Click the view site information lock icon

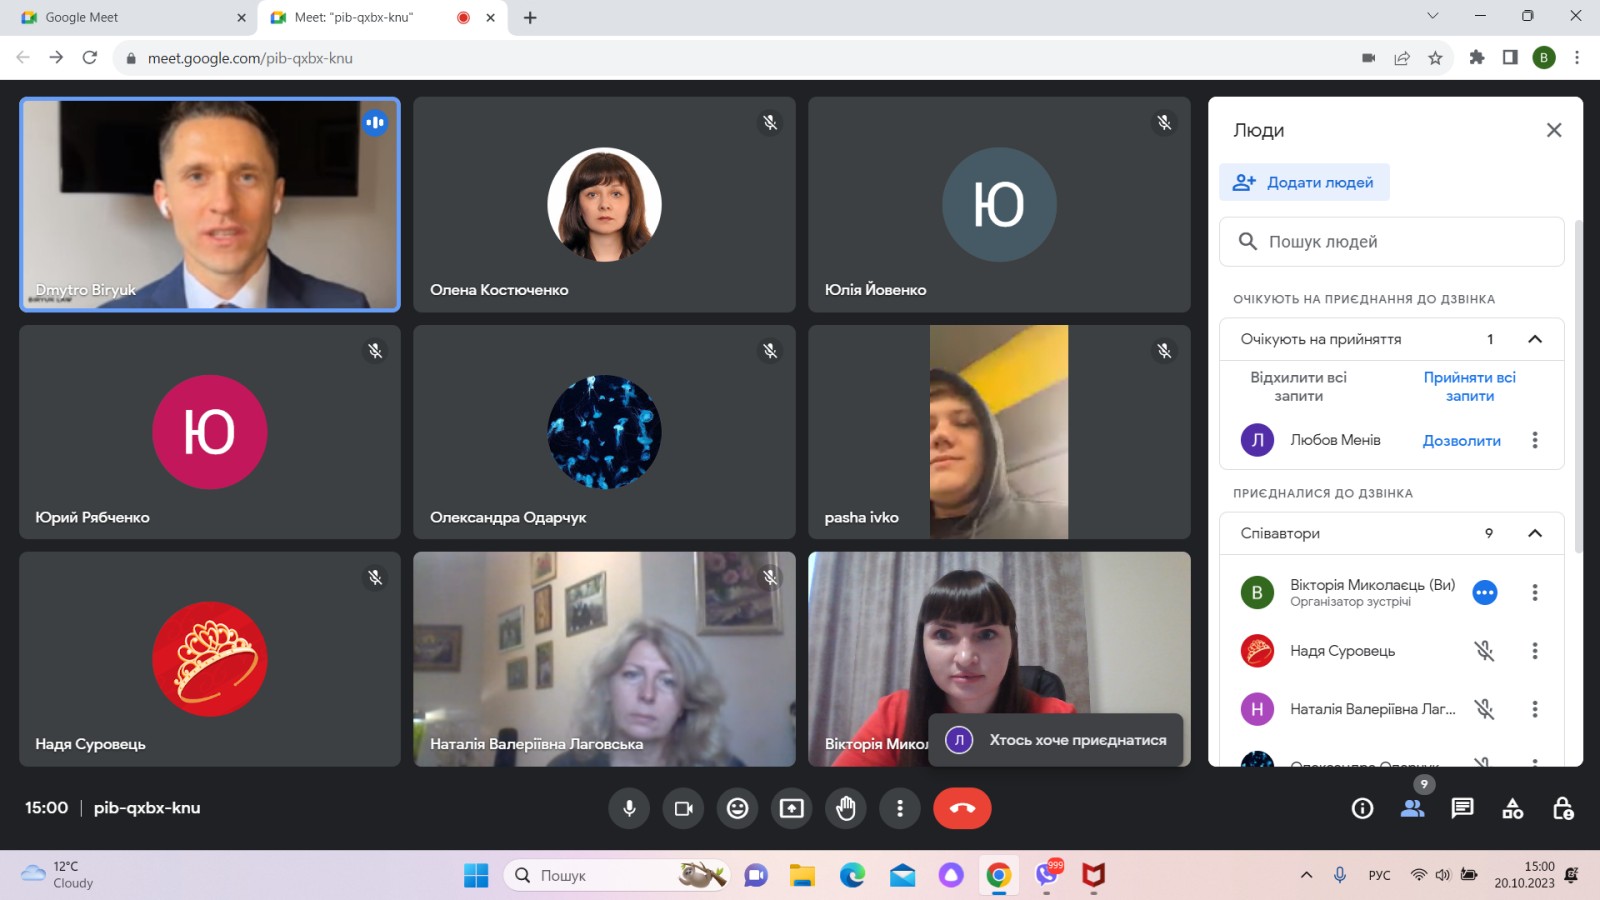point(130,58)
